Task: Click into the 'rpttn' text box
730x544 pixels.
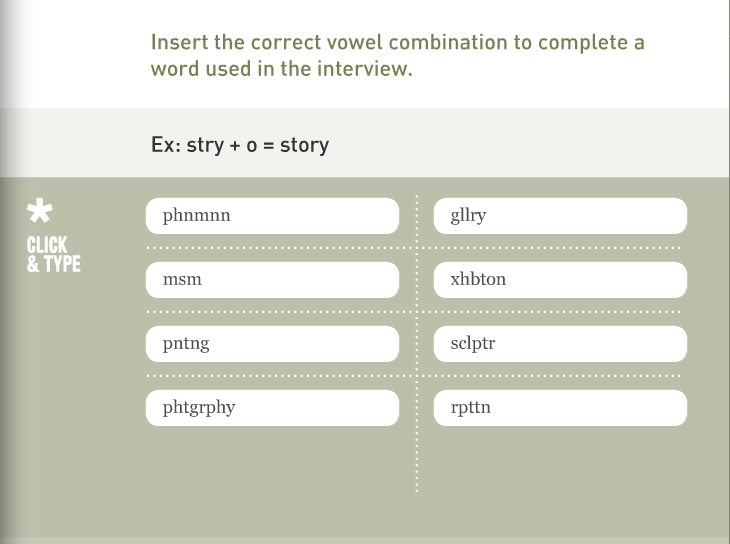Action: pyautogui.click(x=561, y=408)
